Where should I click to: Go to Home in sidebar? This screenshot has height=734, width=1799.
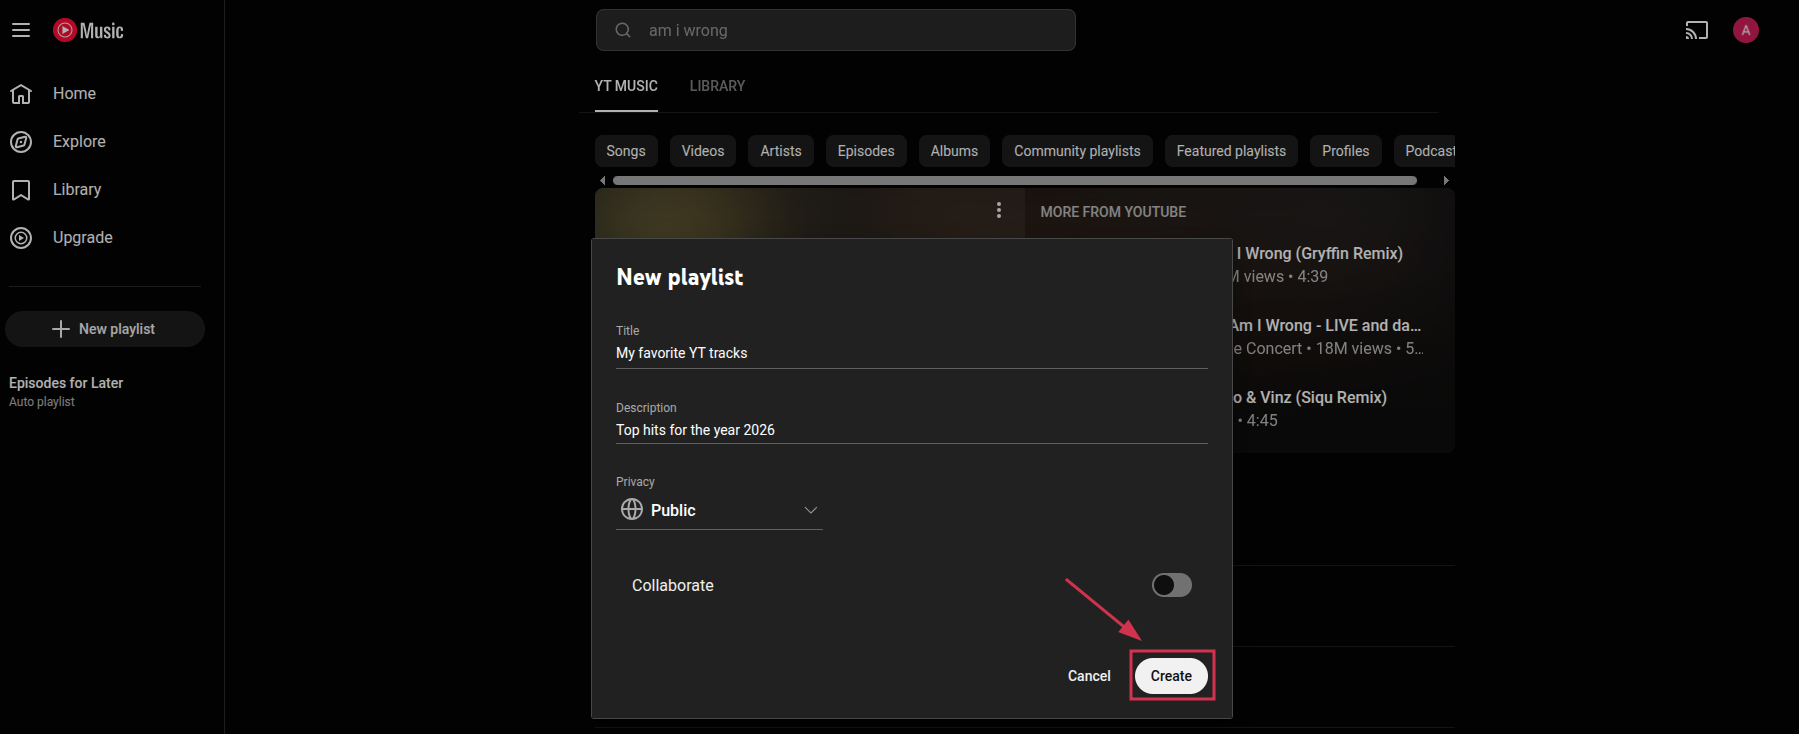click(74, 93)
